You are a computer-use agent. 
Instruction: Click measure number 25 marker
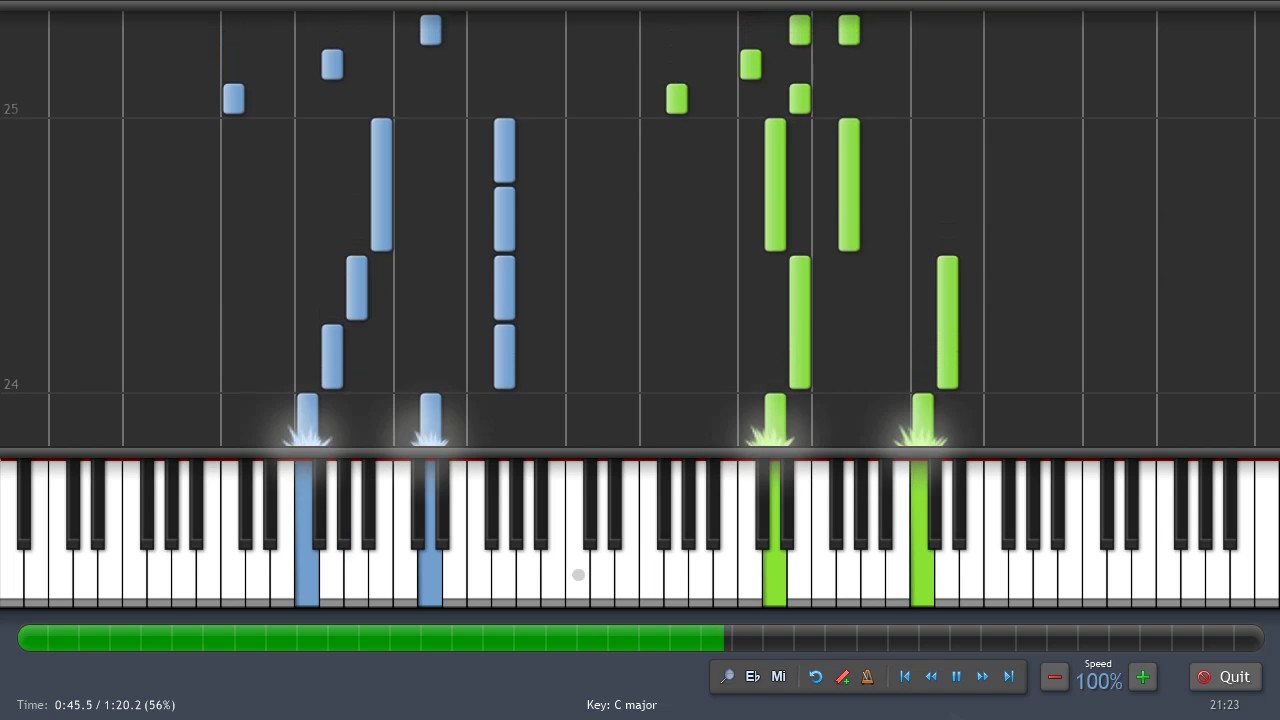point(11,109)
